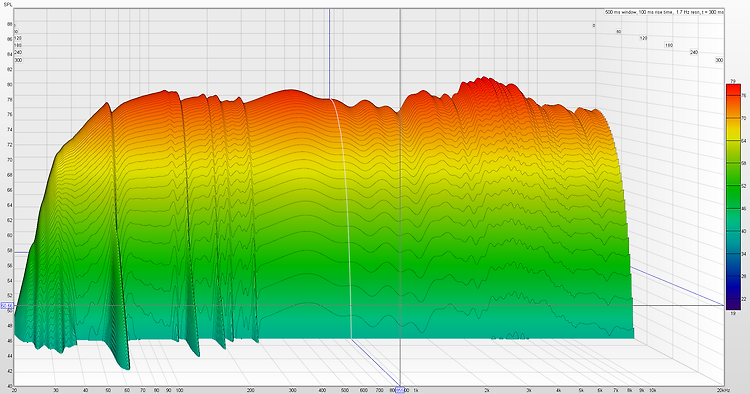
Task: Click the '100' frequency axis label
Action: coord(179,390)
